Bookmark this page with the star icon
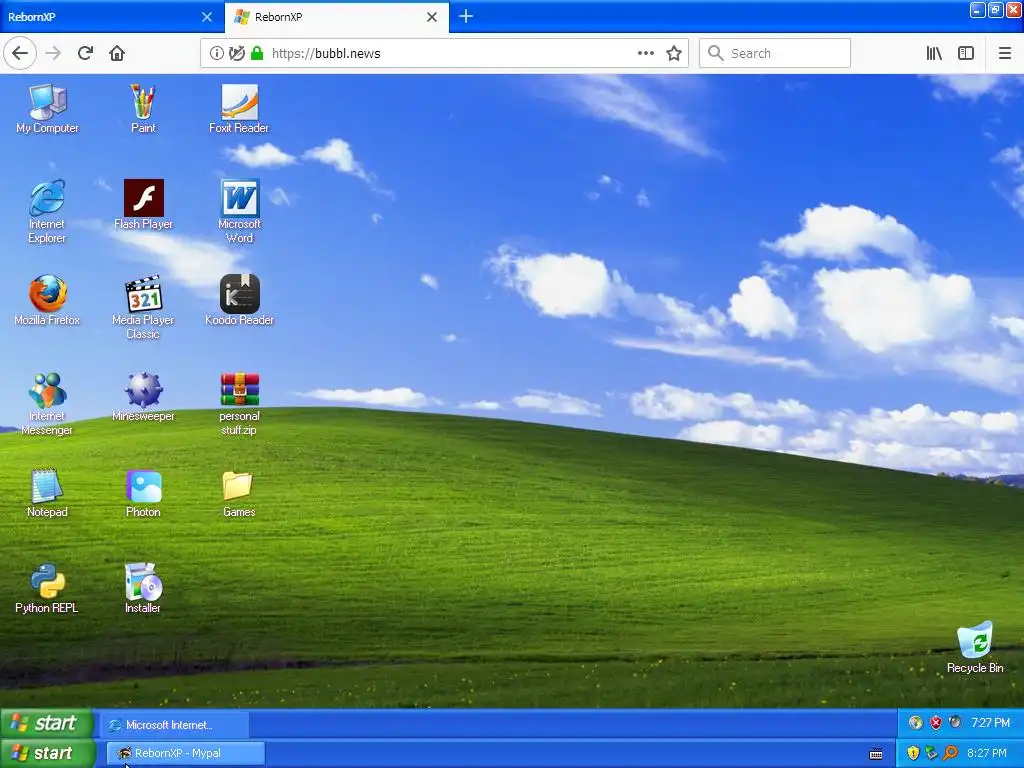The width and height of the screenshot is (1024, 768). (x=674, y=53)
